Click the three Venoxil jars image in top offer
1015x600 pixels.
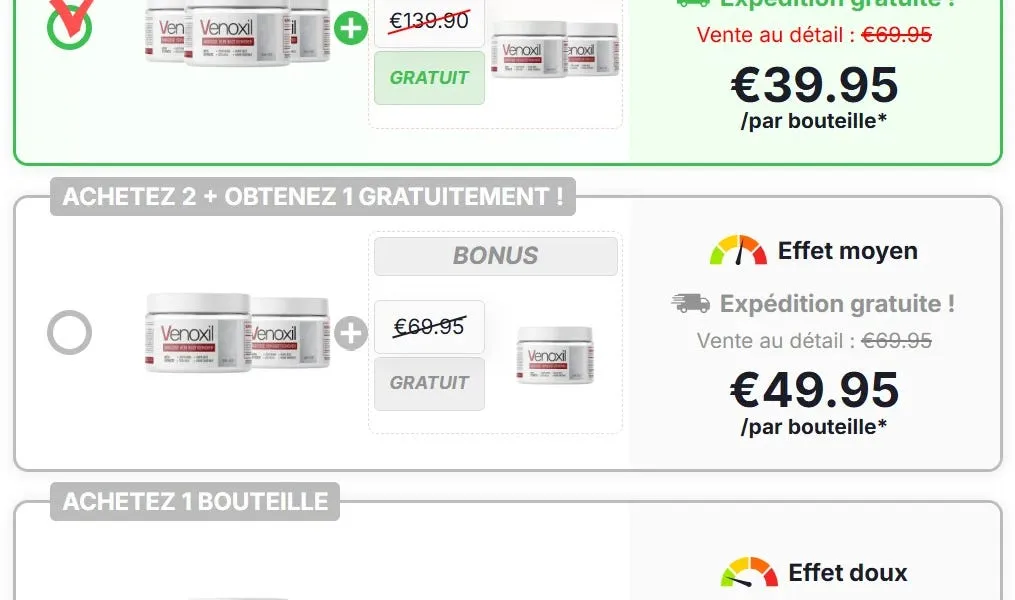(238, 30)
